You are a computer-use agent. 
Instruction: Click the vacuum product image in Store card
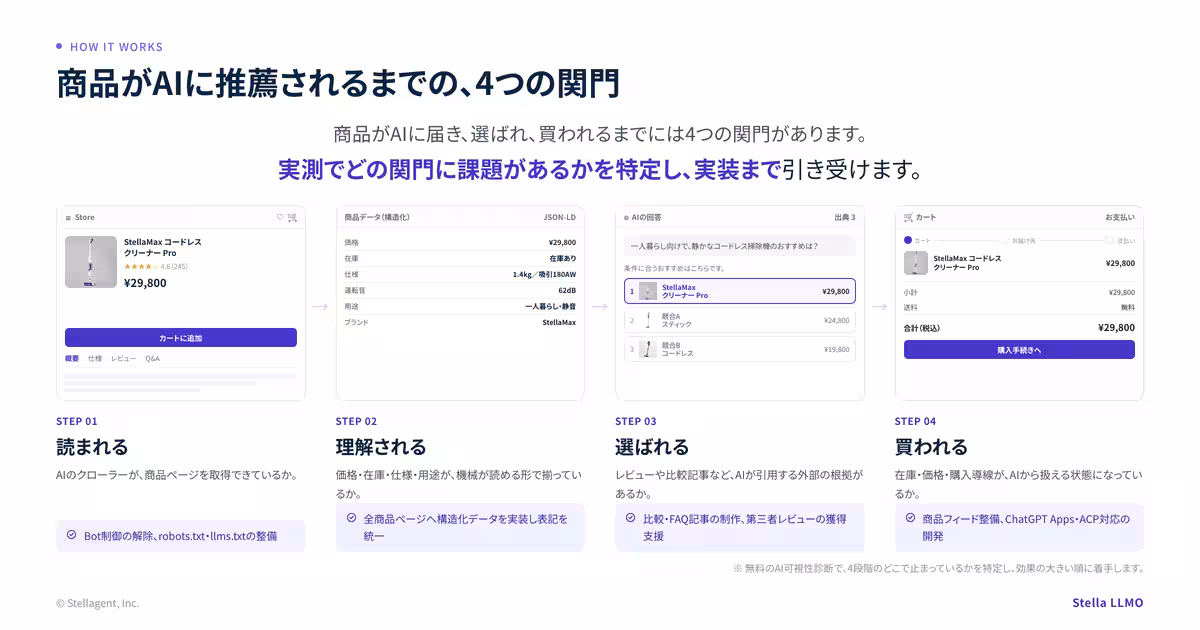[x=91, y=262]
